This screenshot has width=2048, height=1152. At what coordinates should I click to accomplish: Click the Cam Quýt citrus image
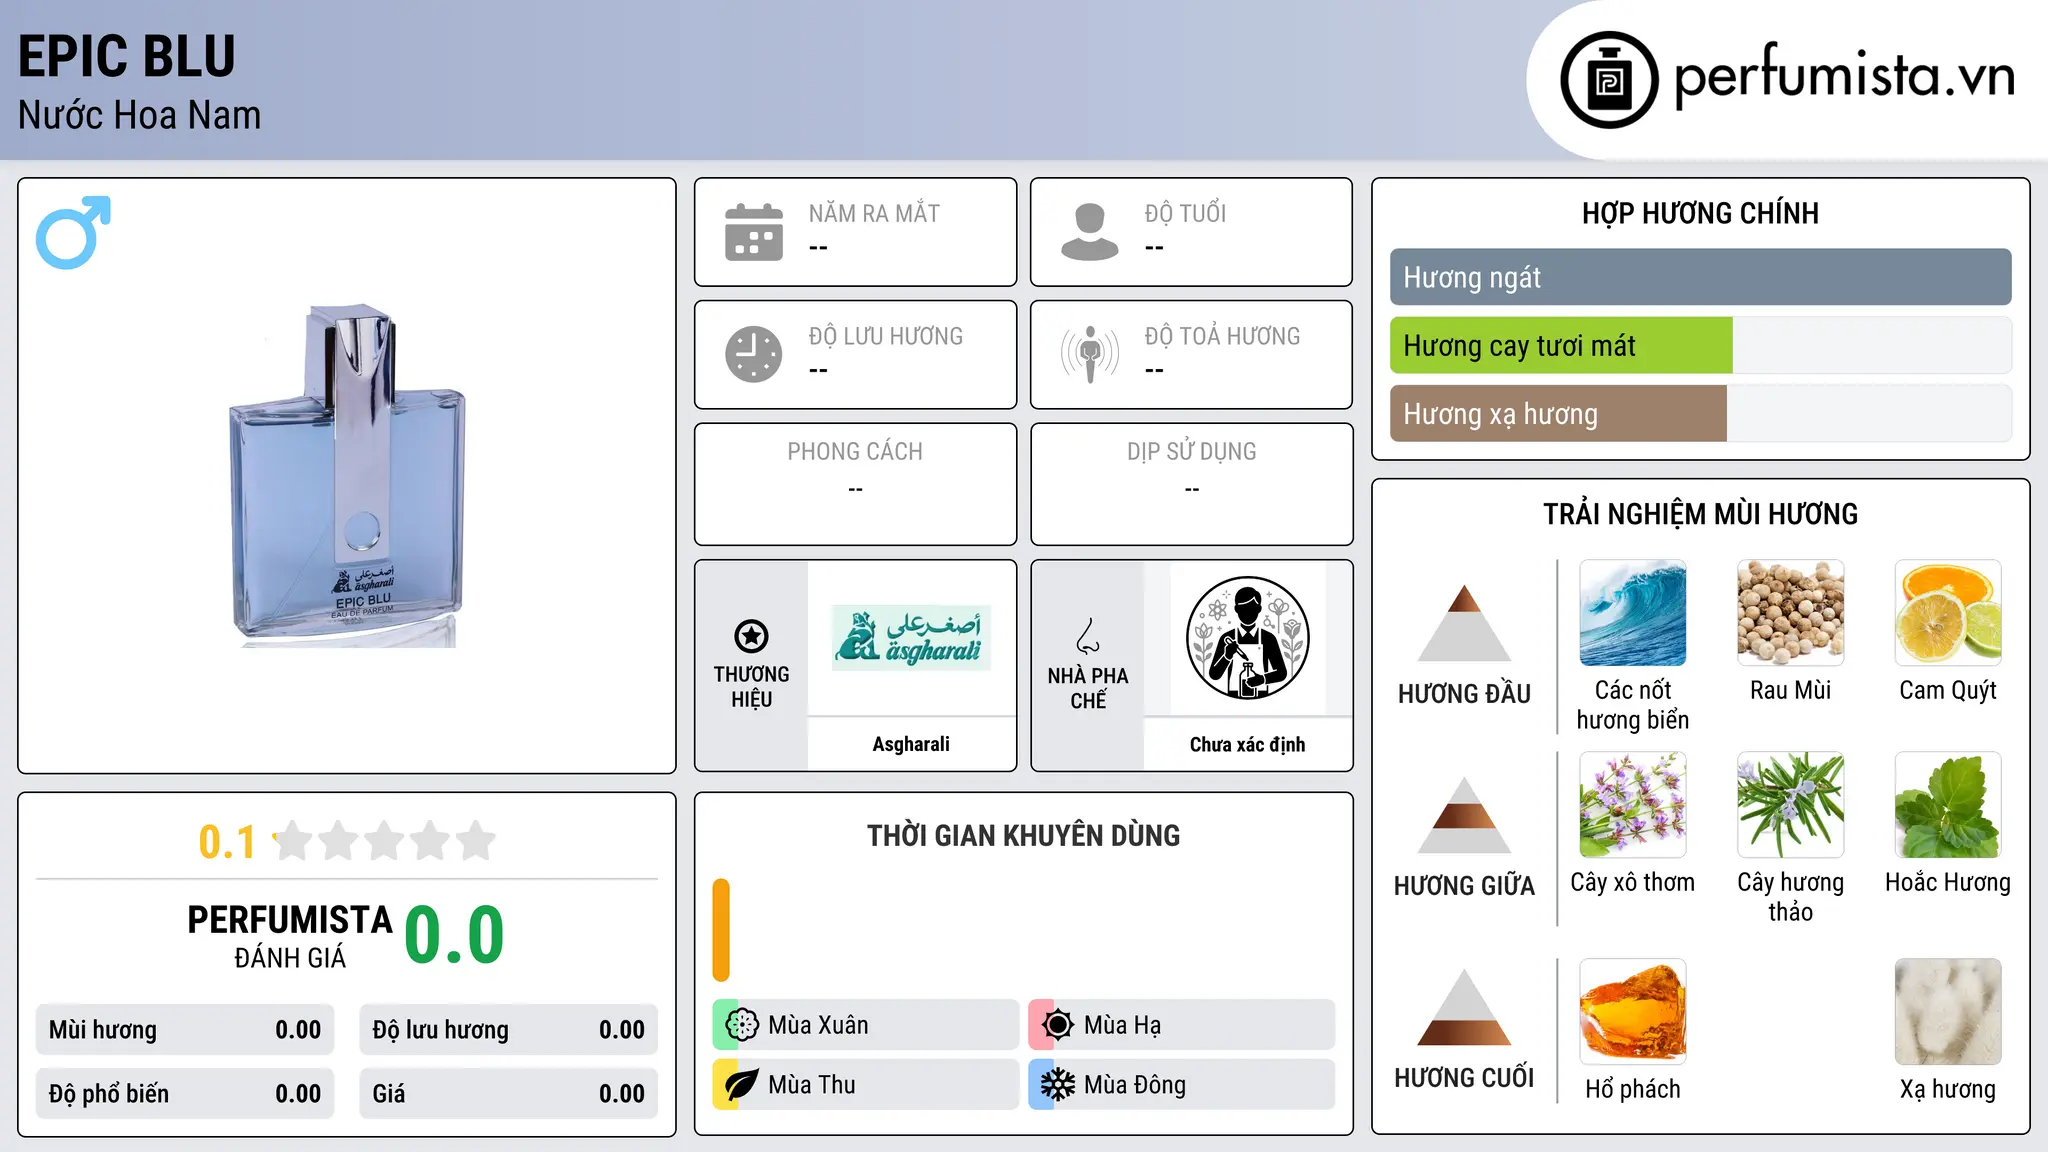point(1948,613)
